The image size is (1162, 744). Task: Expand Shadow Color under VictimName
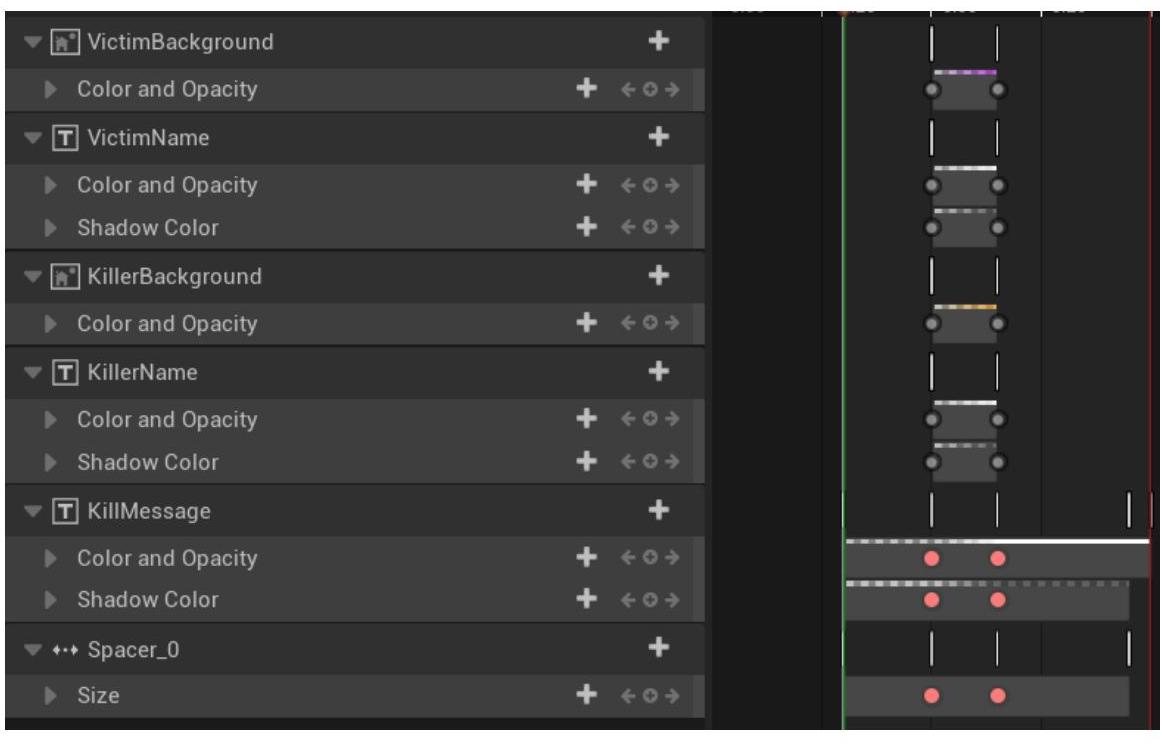click(52, 229)
